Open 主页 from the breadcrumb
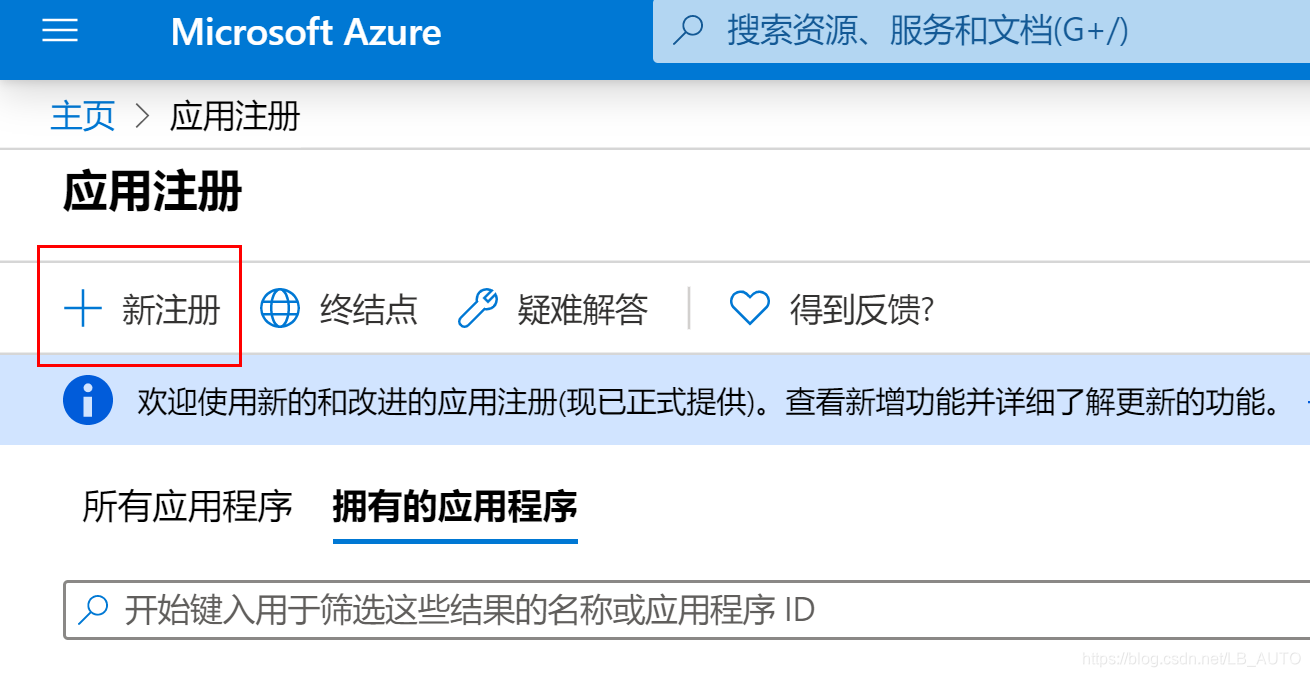1310x677 pixels. (x=82, y=116)
